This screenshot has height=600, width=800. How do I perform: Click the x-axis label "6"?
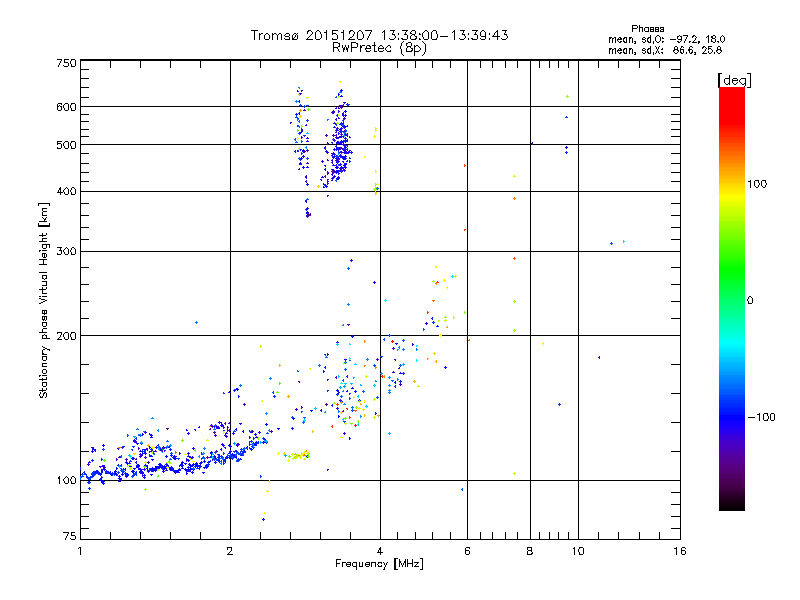(467, 551)
